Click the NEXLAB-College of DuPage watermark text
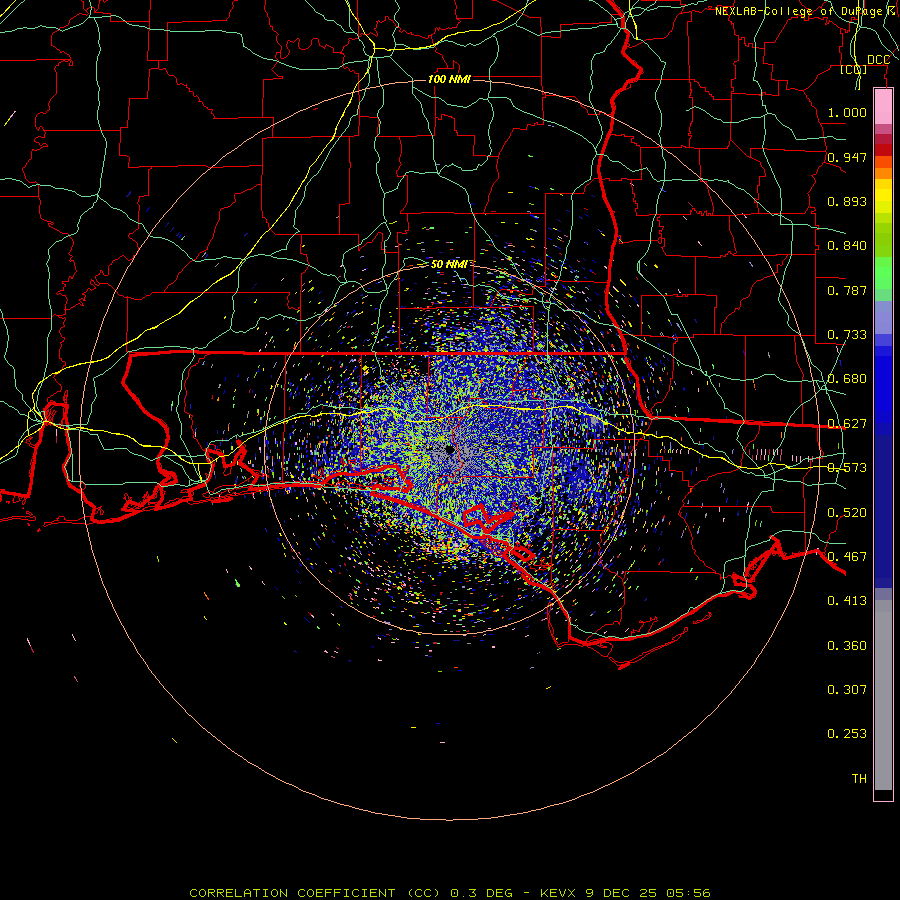The width and height of the screenshot is (900, 900). (806, 11)
